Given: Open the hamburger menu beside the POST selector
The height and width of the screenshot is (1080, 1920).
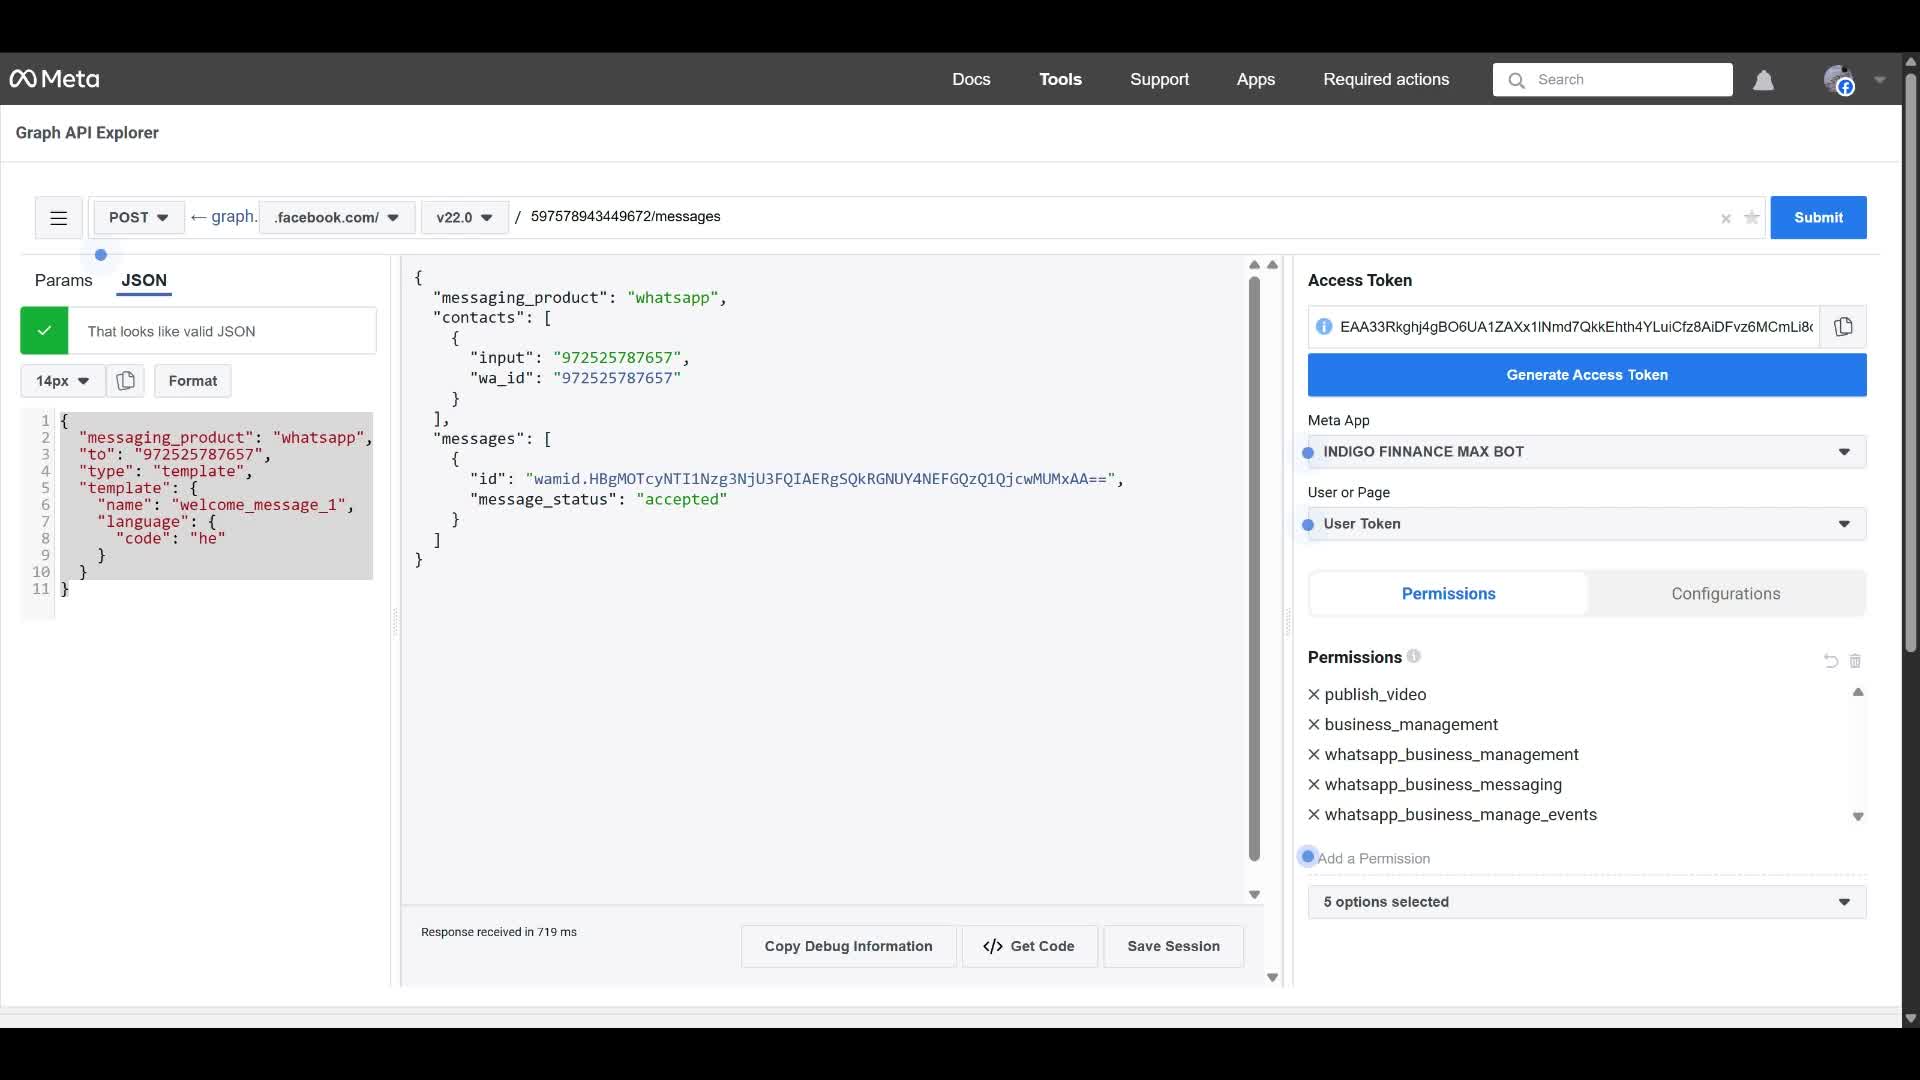Looking at the screenshot, I should coord(59,218).
